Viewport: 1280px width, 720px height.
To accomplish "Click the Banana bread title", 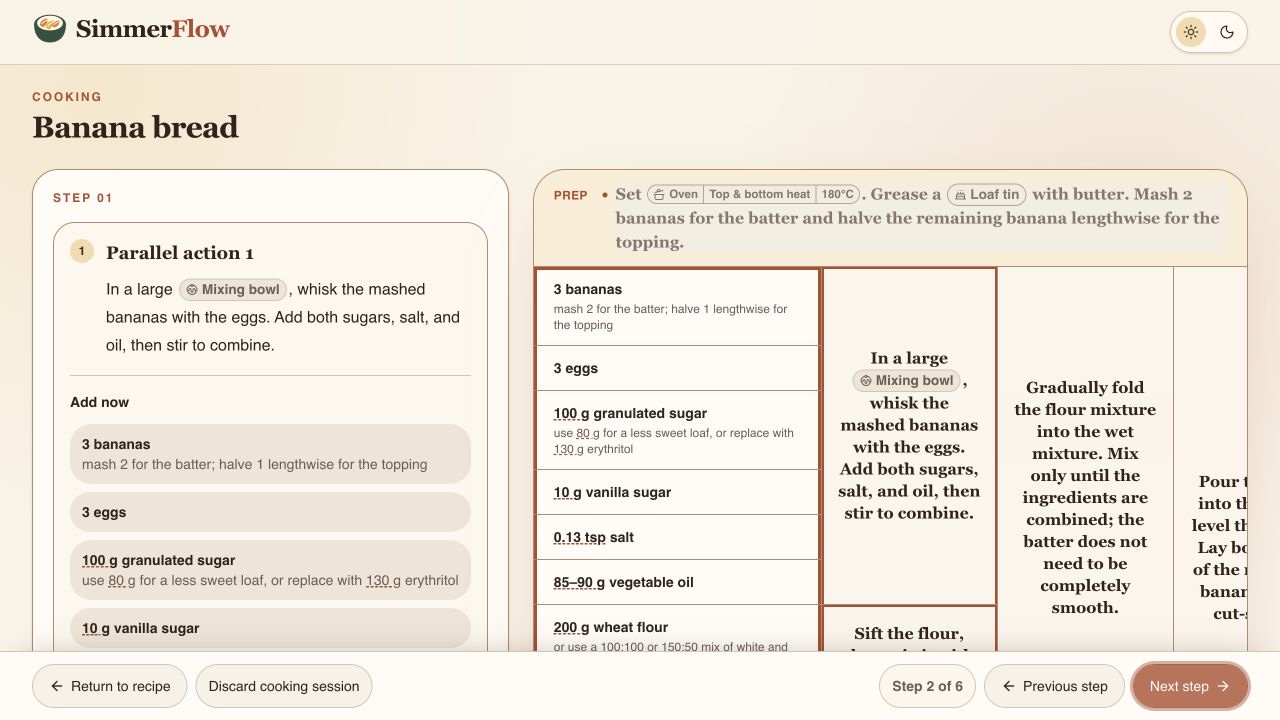I will pos(135,127).
